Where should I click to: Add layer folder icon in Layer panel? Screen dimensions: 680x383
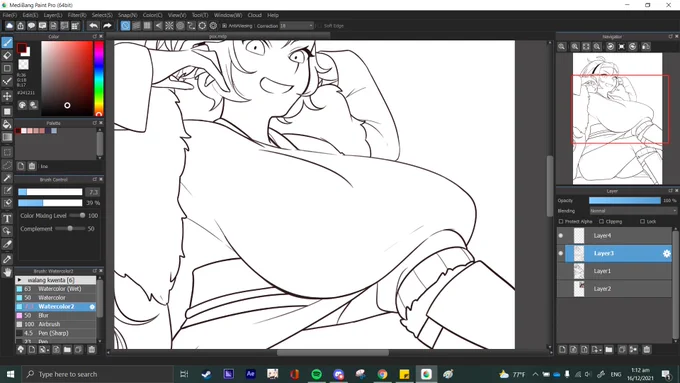click(609, 349)
